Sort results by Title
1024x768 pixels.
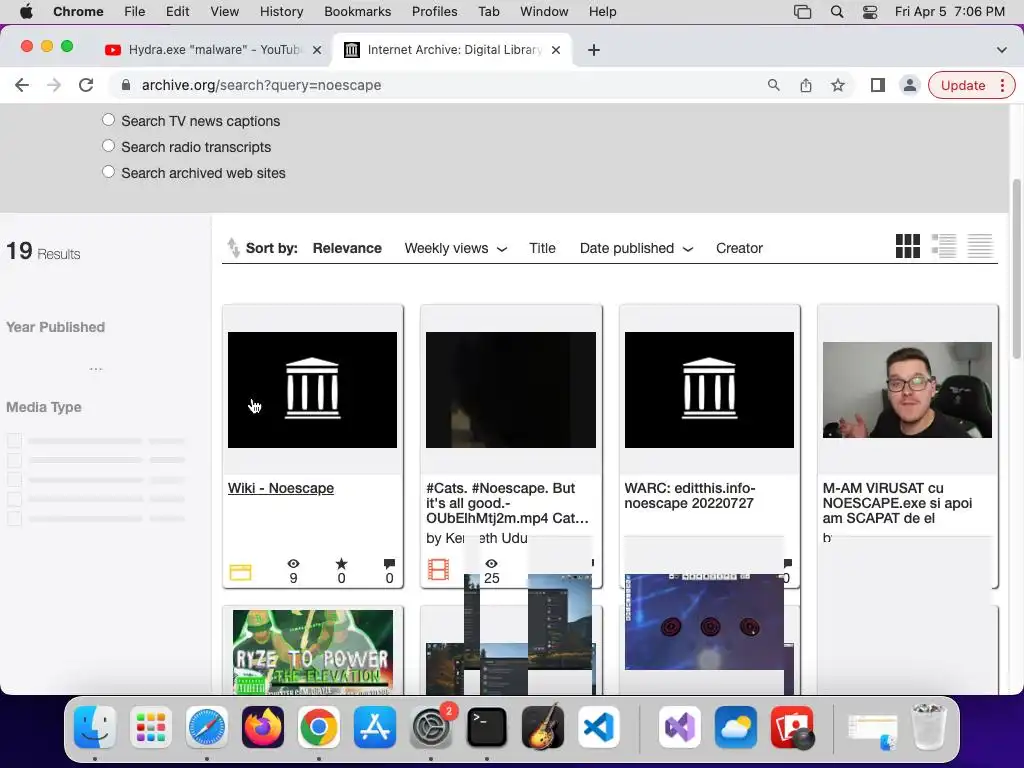(x=542, y=248)
